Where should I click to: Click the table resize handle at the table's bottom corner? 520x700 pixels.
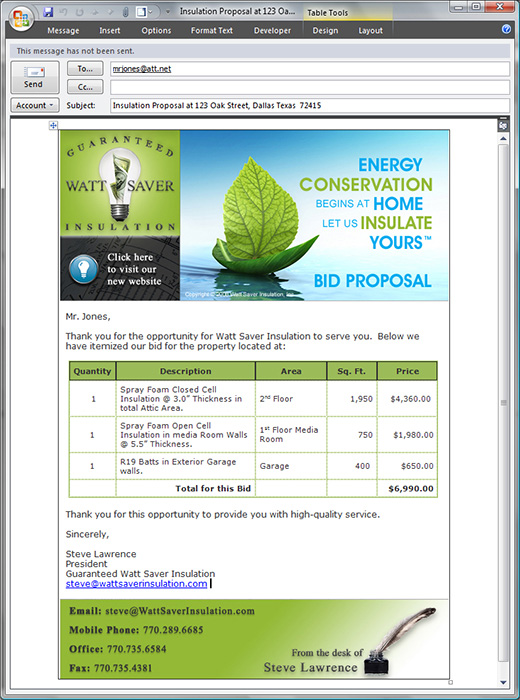pyautogui.click(x=450, y=682)
